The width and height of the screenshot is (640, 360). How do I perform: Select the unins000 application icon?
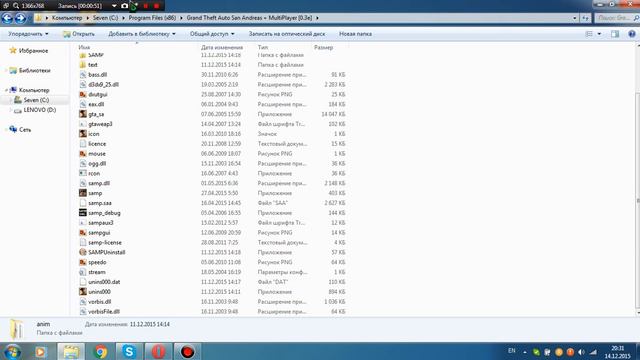point(83,292)
